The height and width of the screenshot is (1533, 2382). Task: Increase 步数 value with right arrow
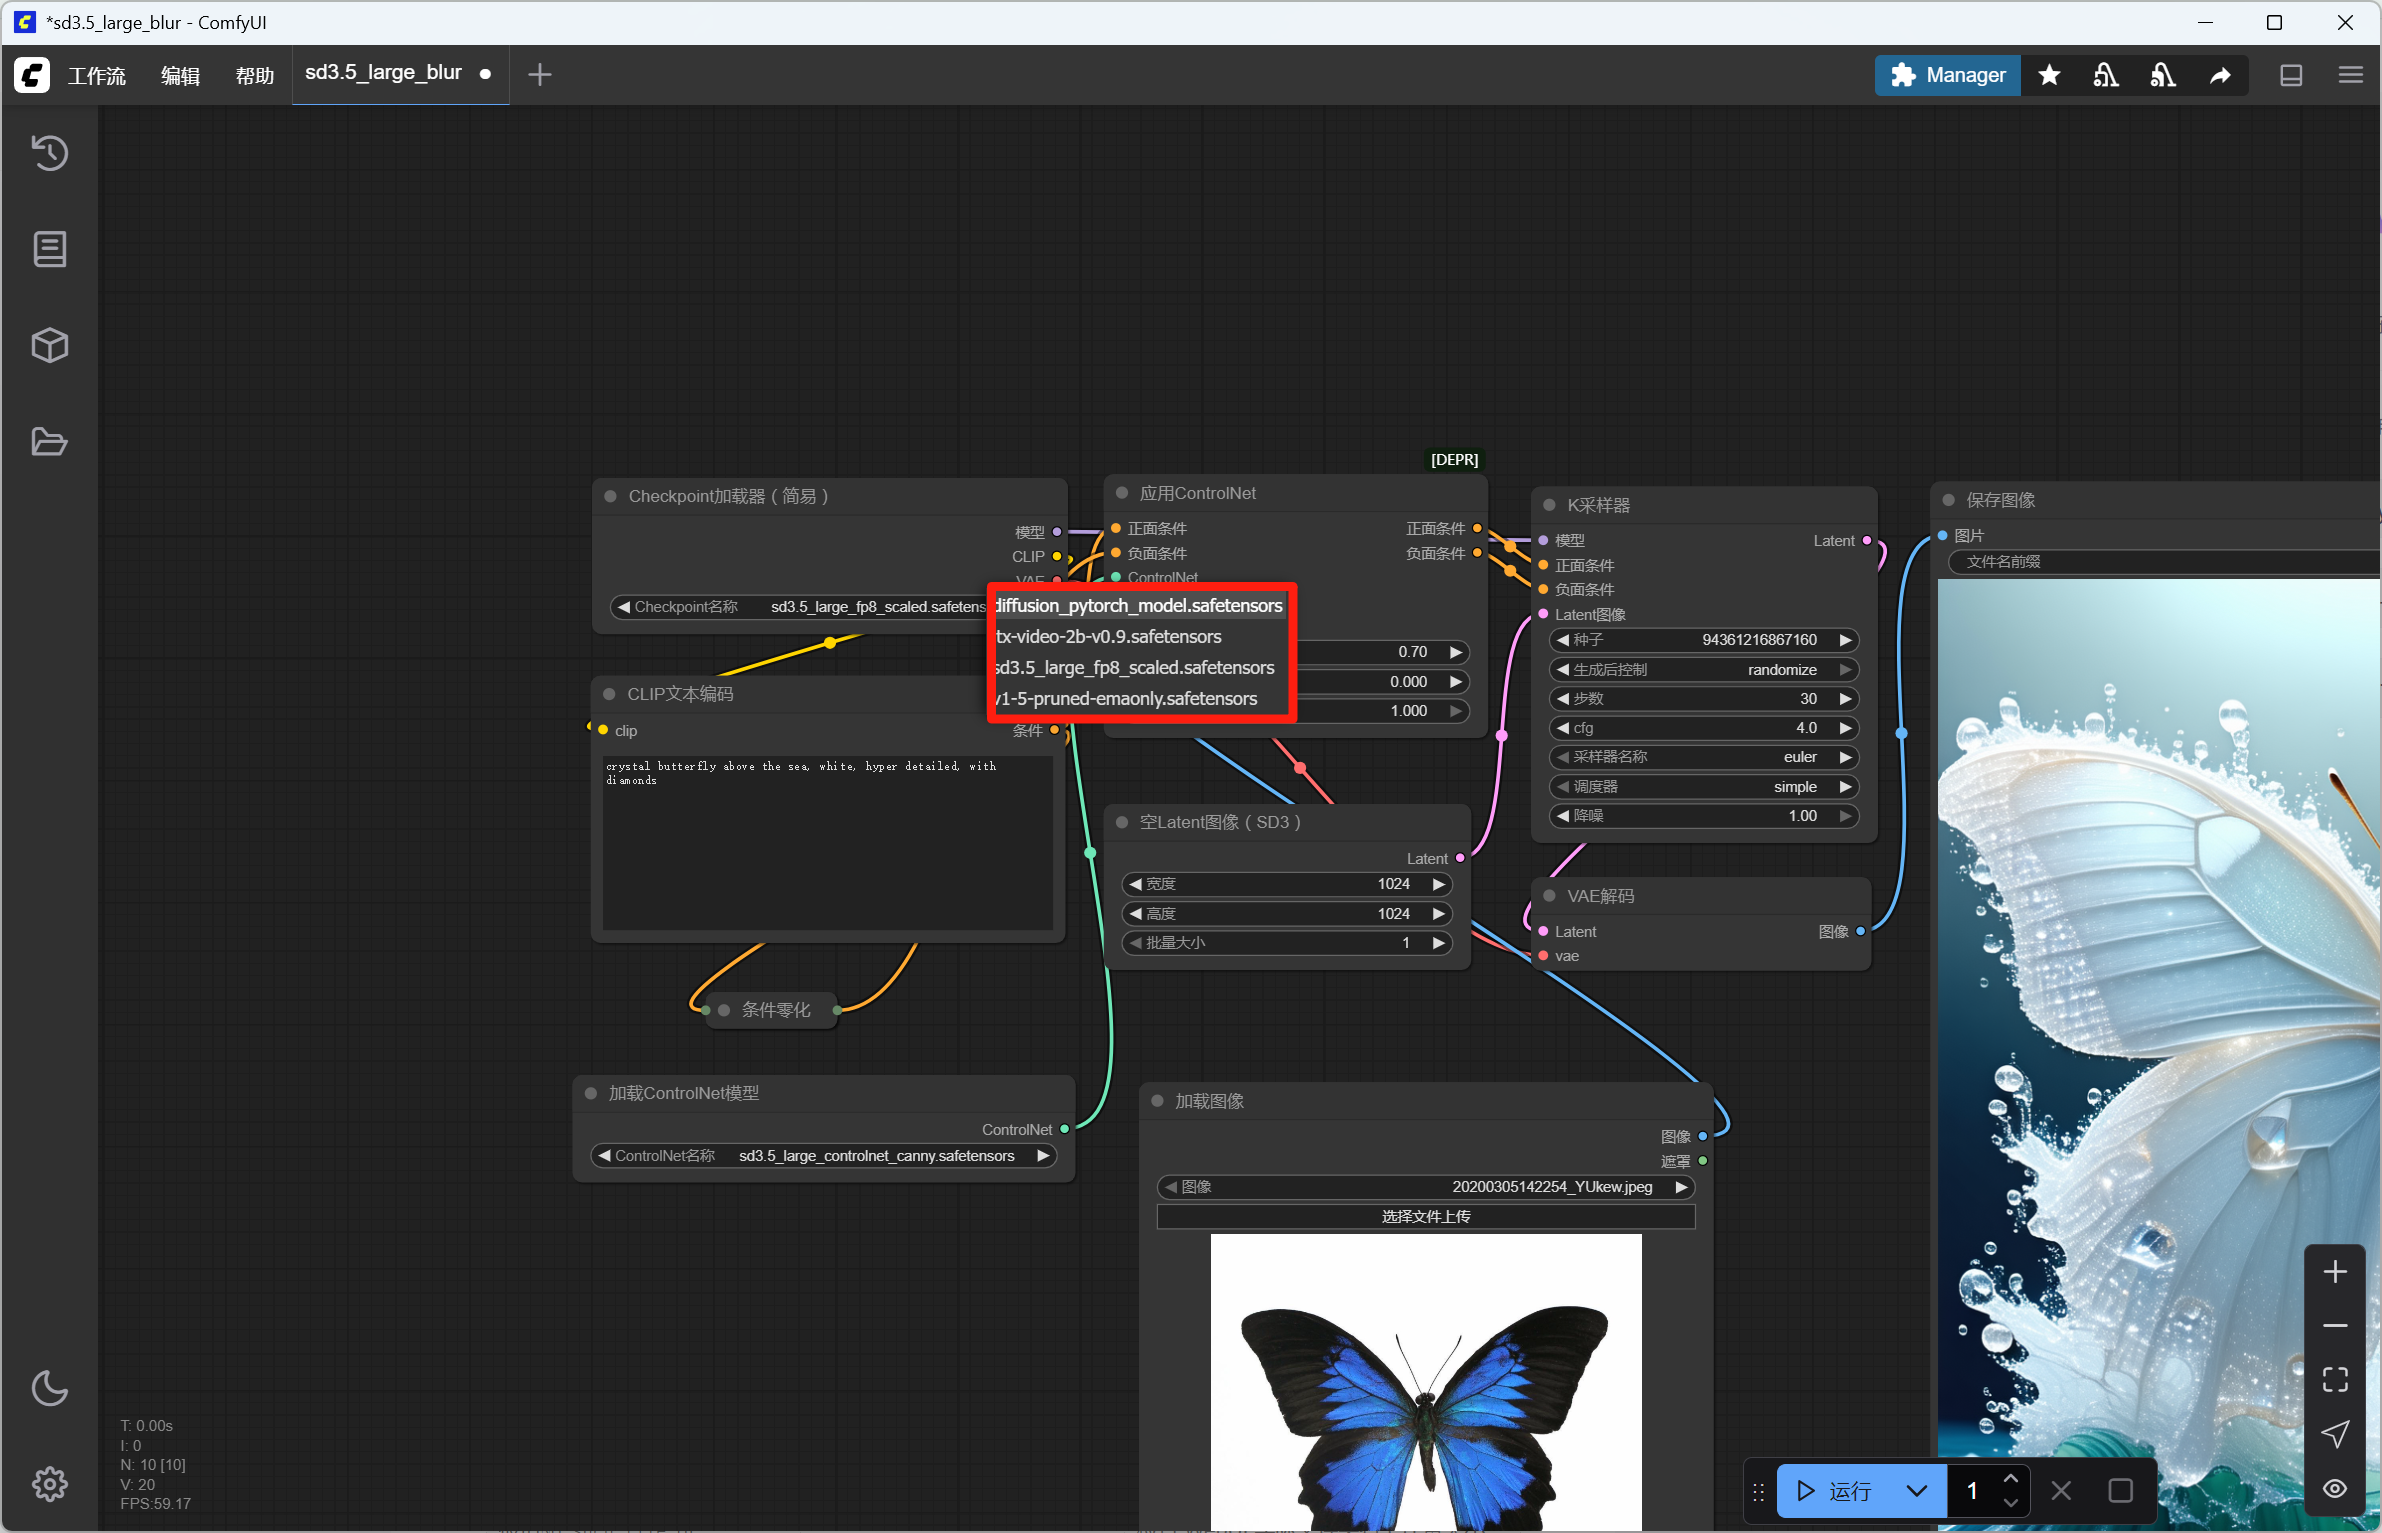coord(1846,699)
